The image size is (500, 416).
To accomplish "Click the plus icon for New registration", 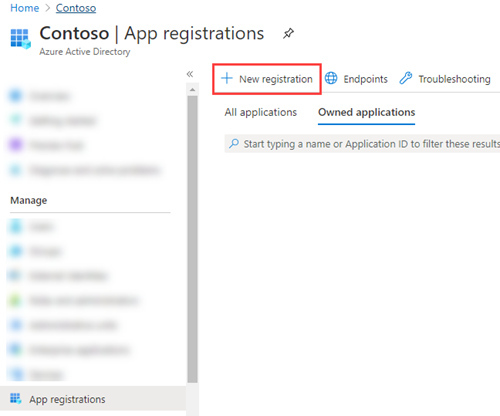I will coord(227,78).
